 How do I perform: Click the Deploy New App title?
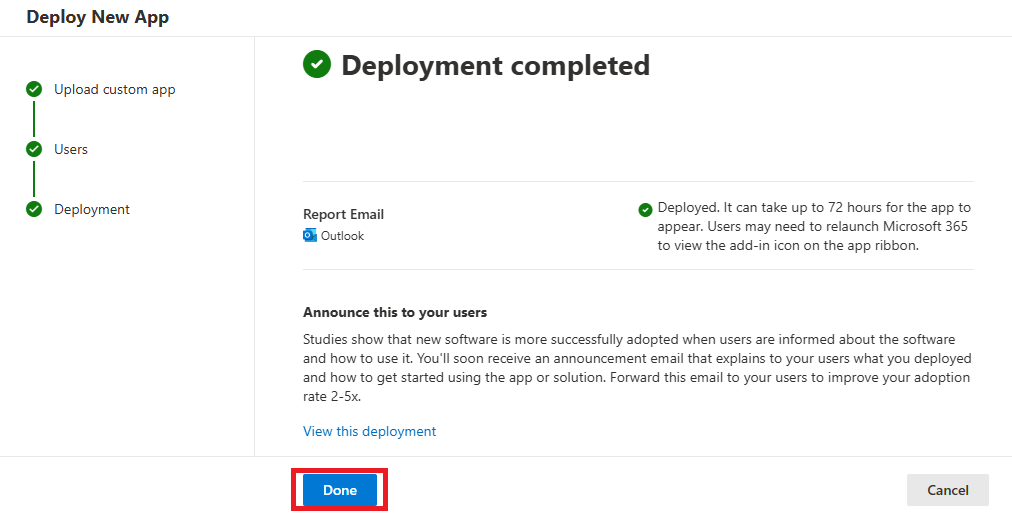pyautogui.click(x=98, y=17)
